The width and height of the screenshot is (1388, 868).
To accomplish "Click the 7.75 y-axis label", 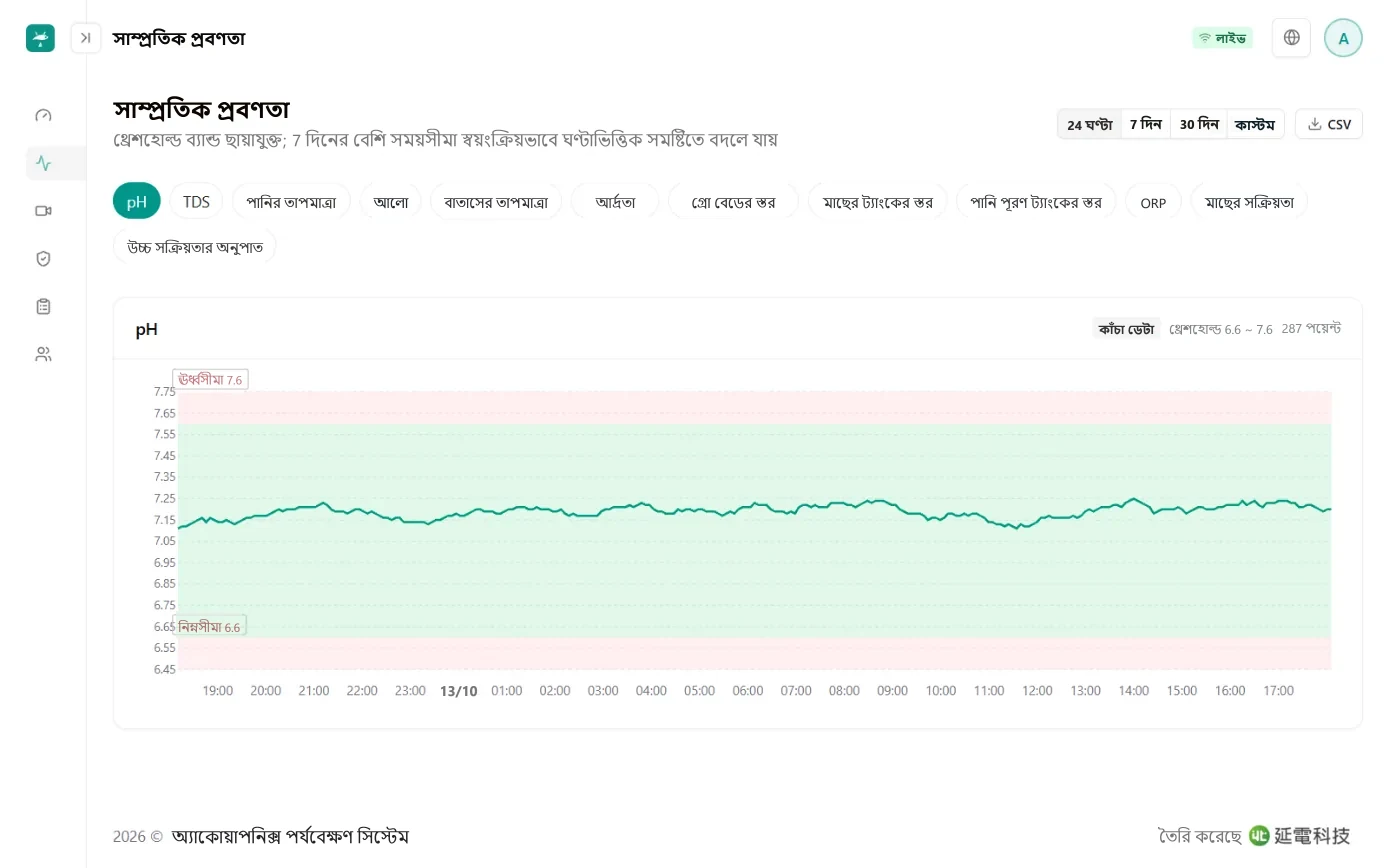I will coord(164,392).
